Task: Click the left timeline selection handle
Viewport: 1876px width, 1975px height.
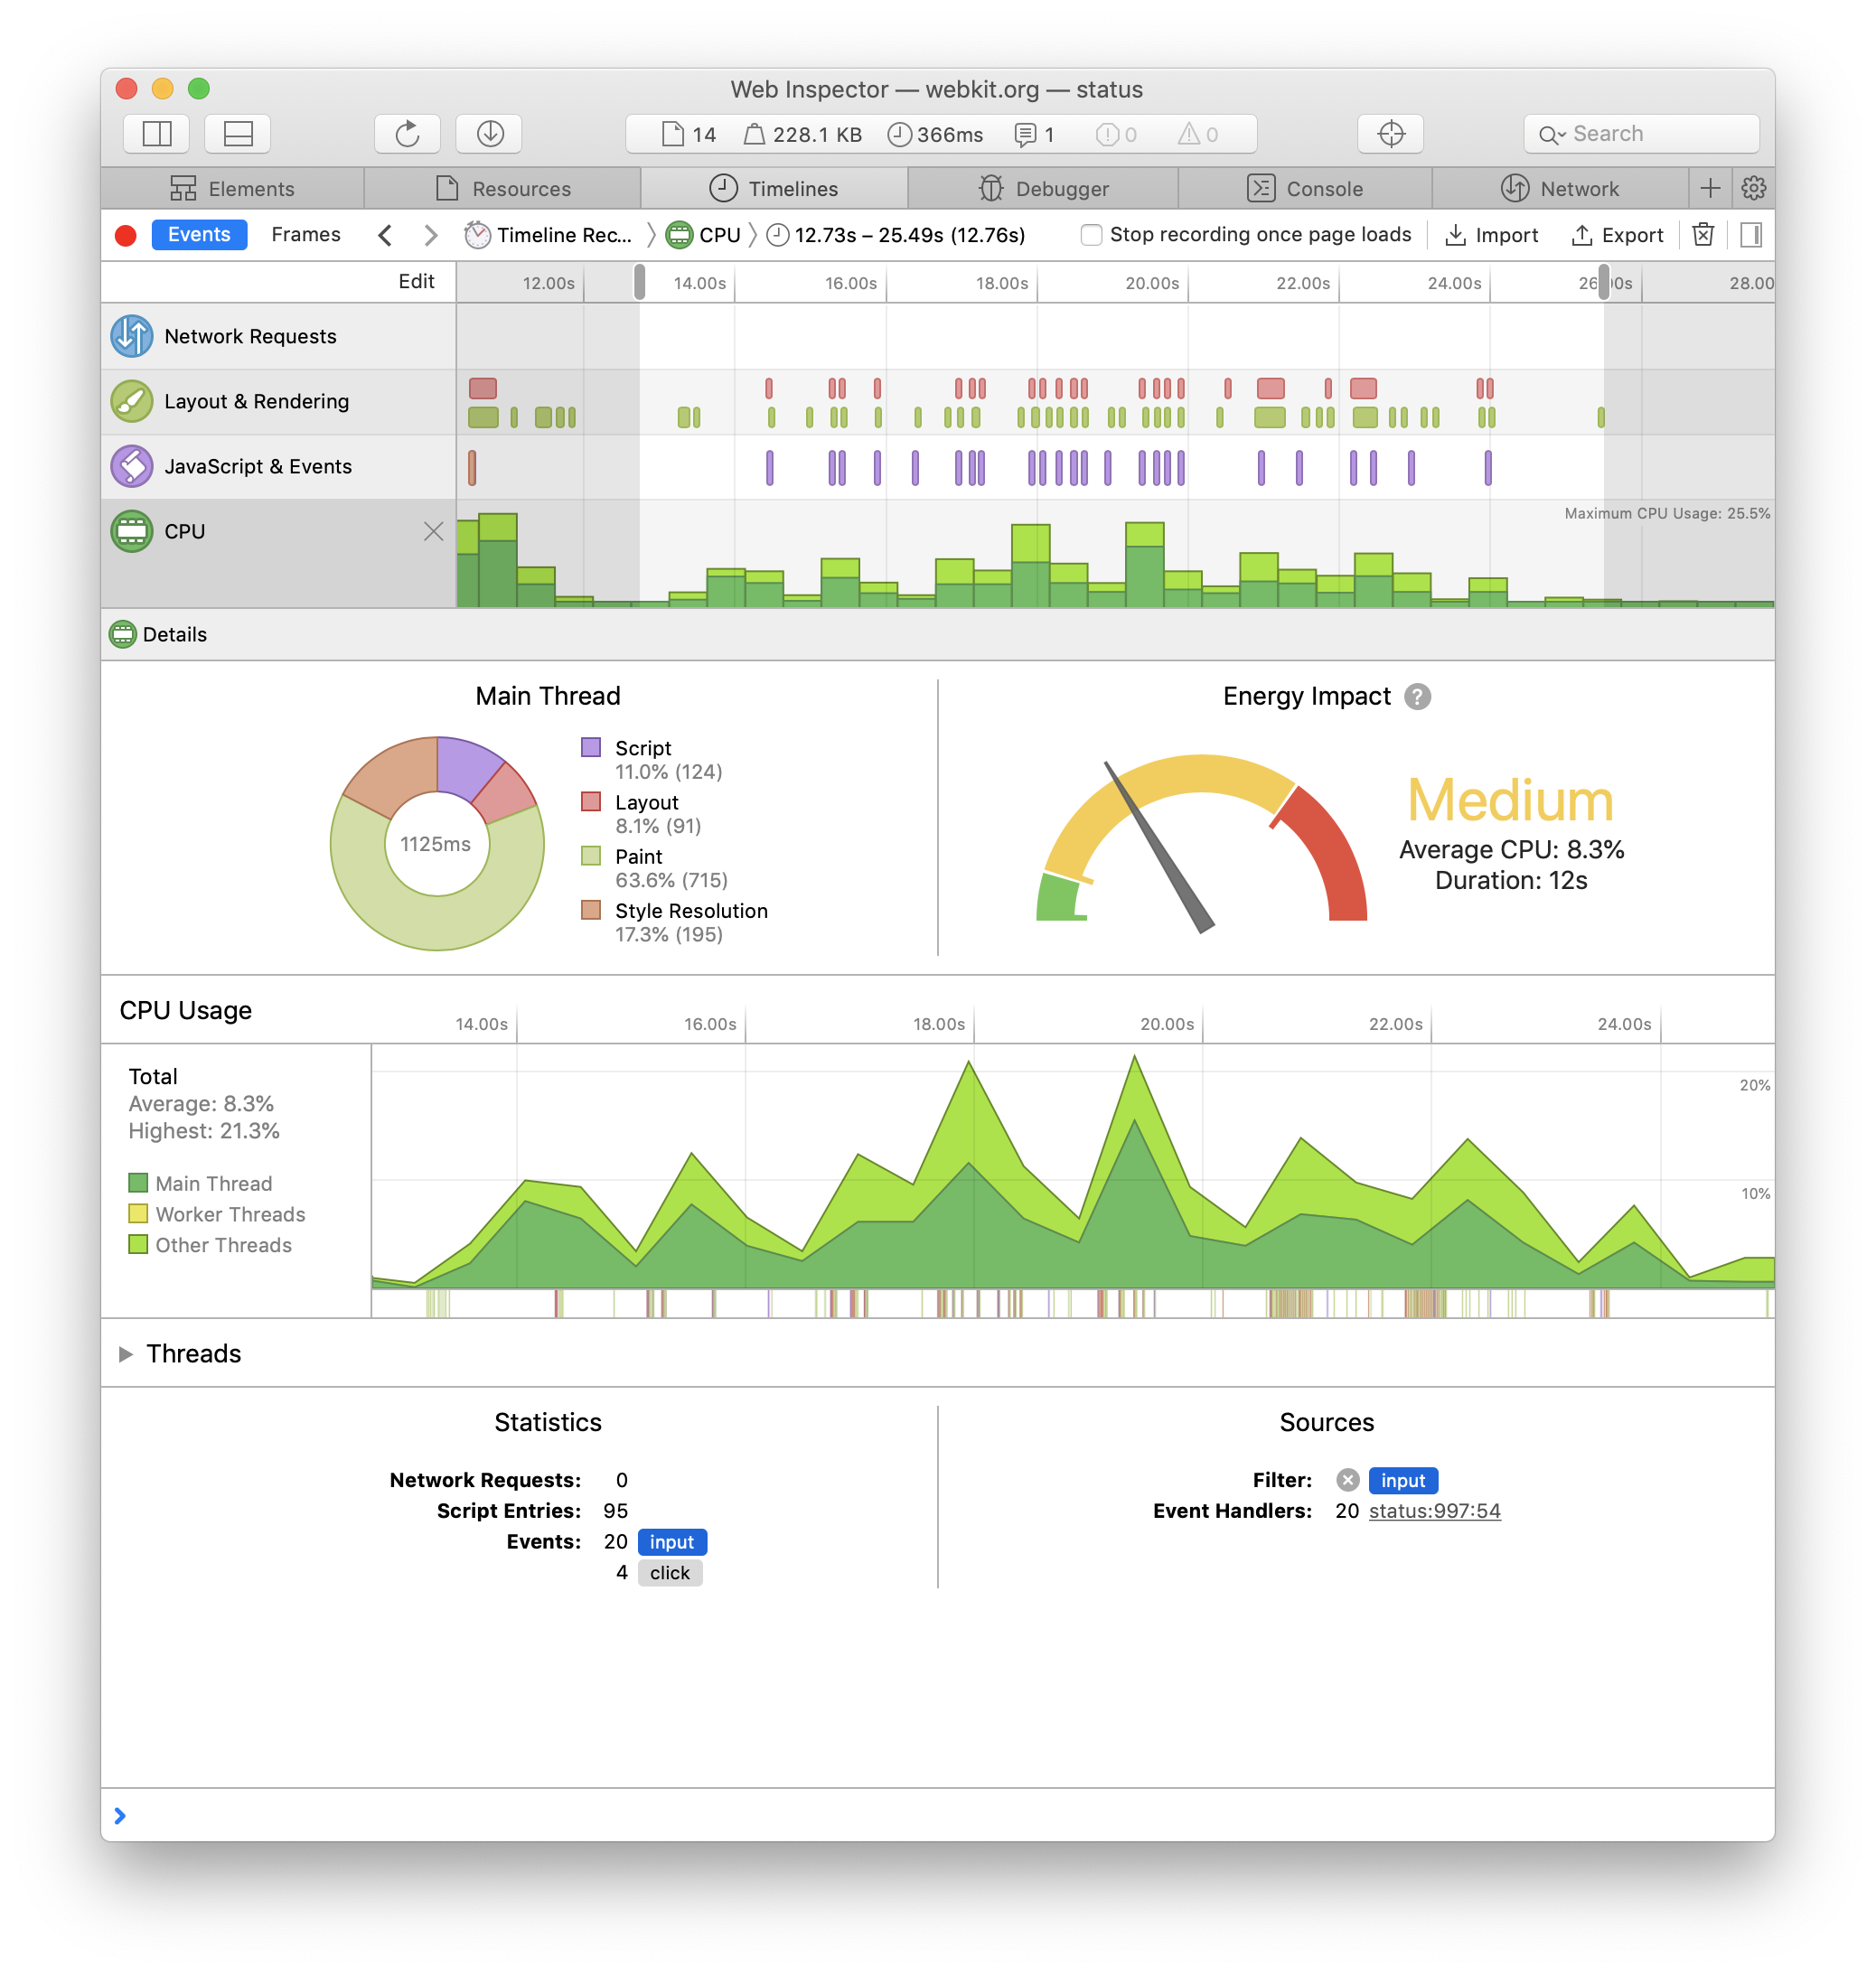Action: pos(640,282)
